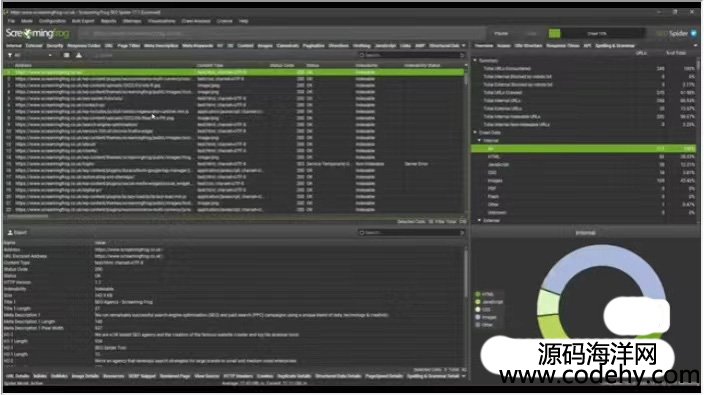Click the Pause button next to Start
Viewport: 704px width, 395px height.
[501, 33]
